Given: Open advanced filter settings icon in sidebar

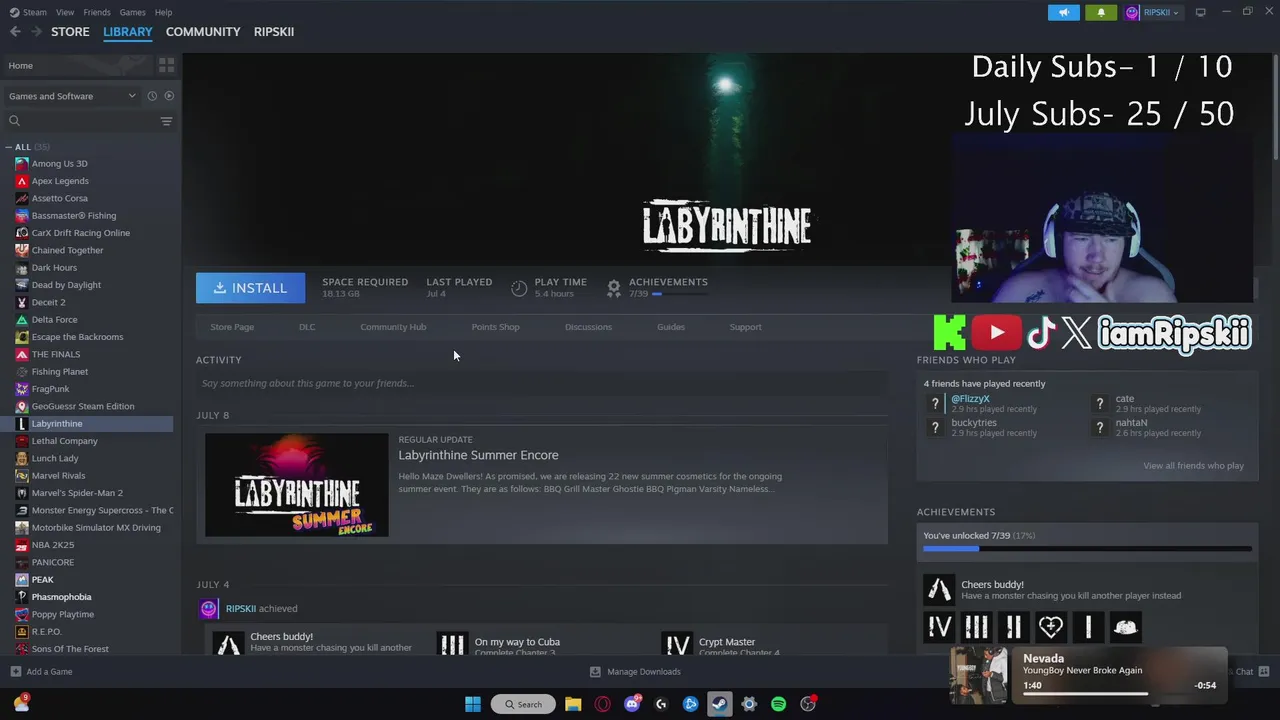Looking at the screenshot, I should click(x=166, y=121).
